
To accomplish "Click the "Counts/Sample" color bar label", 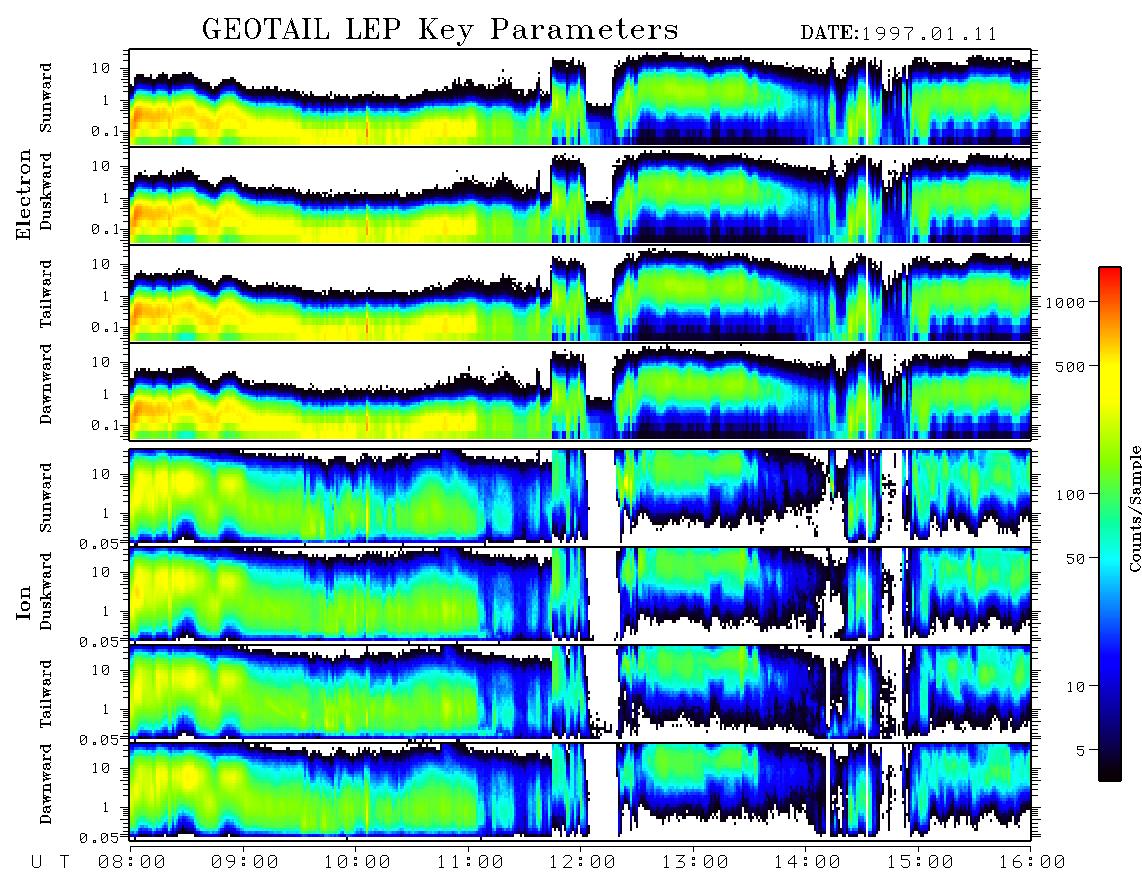I will tap(1134, 508).
